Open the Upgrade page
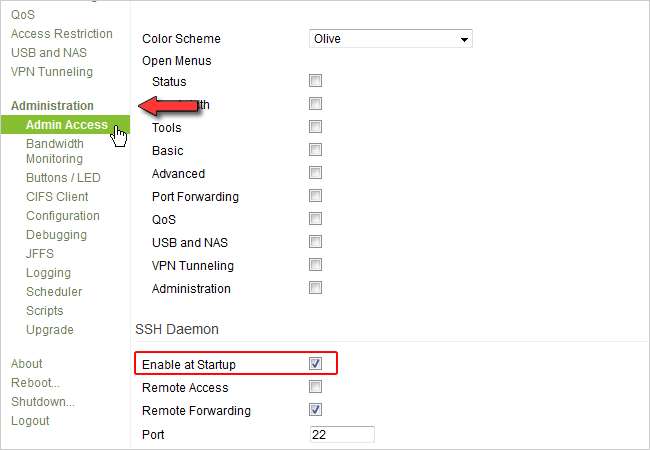This screenshot has height=450, width=650. 50,330
